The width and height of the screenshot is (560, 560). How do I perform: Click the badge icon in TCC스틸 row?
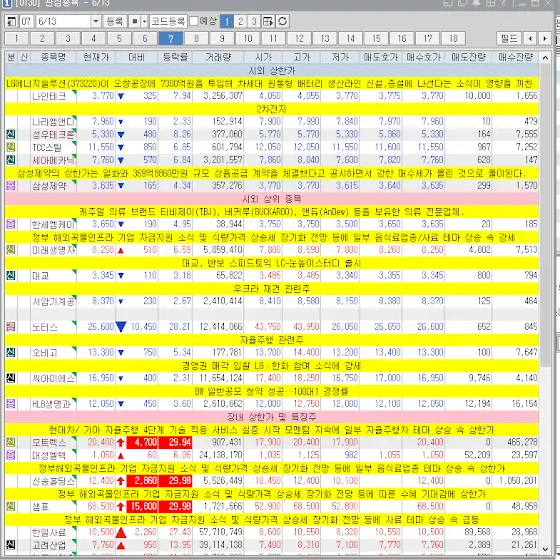(11, 147)
